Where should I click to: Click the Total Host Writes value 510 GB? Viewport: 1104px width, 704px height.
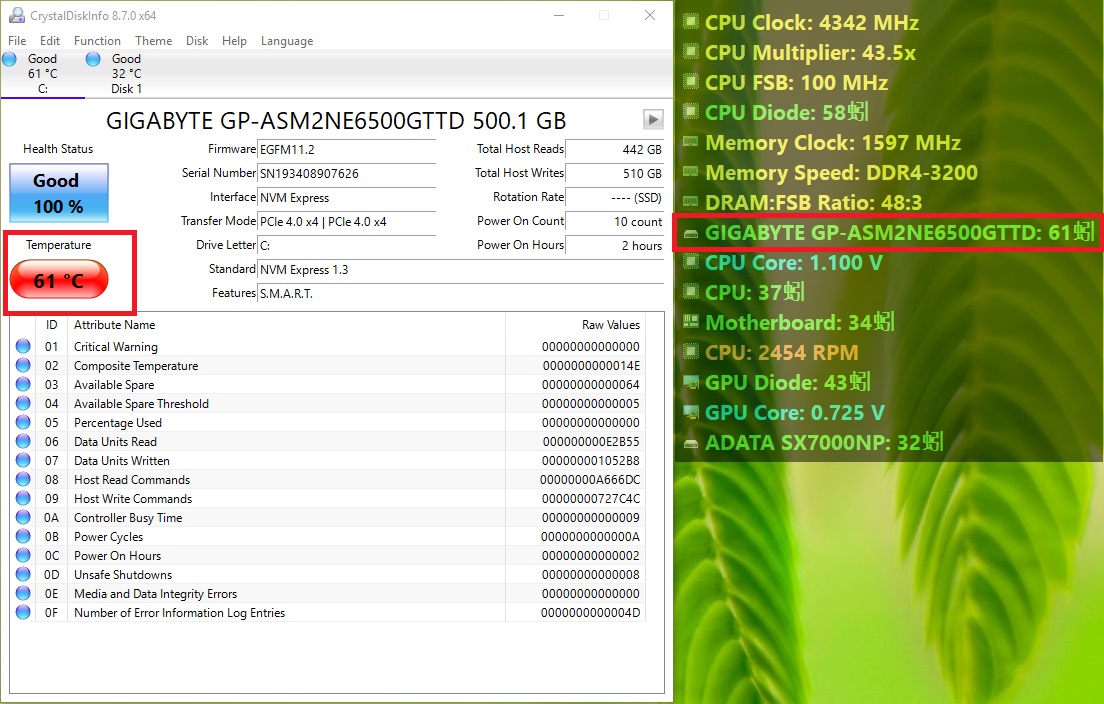tap(615, 173)
